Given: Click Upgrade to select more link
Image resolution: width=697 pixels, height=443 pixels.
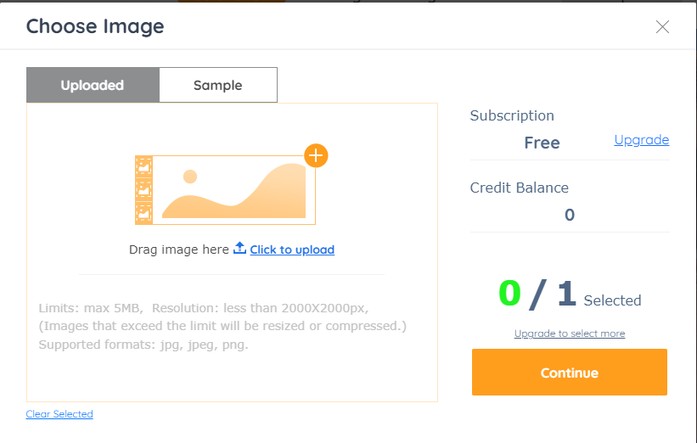Looking at the screenshot, I should (x=569, y=334).
